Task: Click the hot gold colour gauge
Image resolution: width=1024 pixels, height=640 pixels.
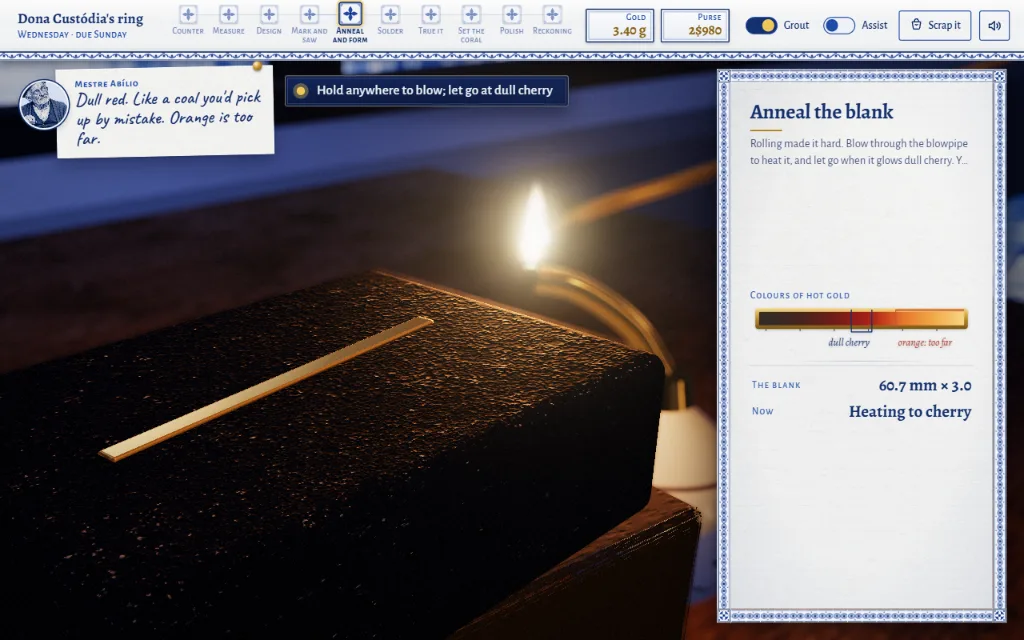Action: click(x=861, y=319)
